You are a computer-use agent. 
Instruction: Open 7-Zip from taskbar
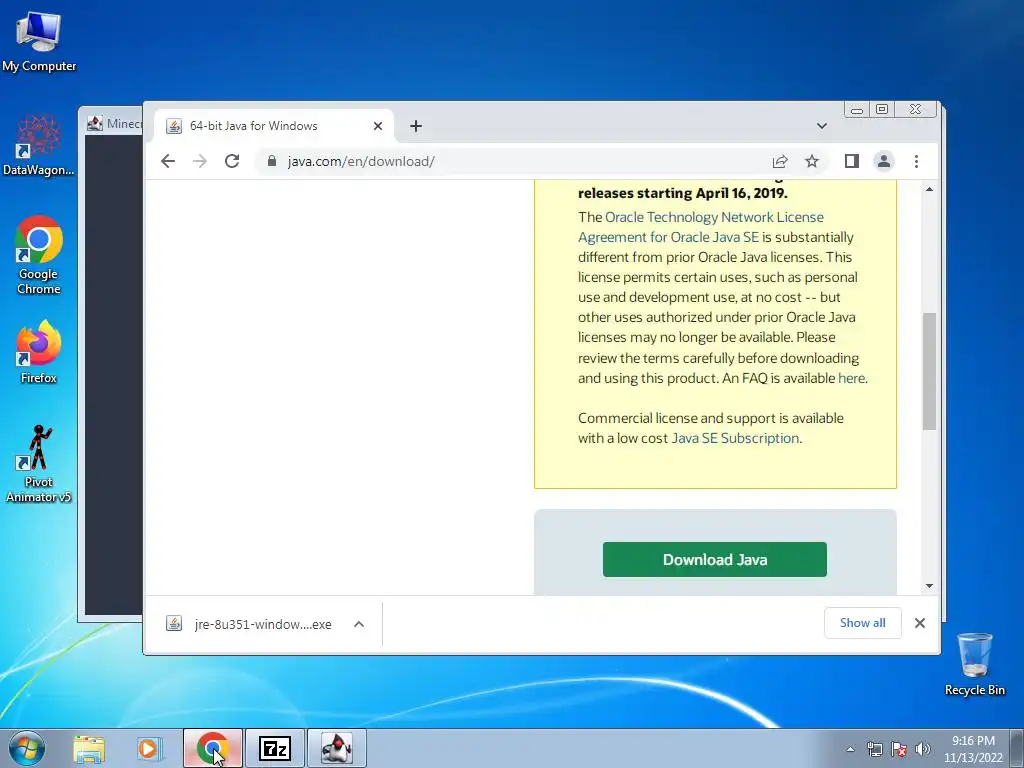click(x=275, y=748)
